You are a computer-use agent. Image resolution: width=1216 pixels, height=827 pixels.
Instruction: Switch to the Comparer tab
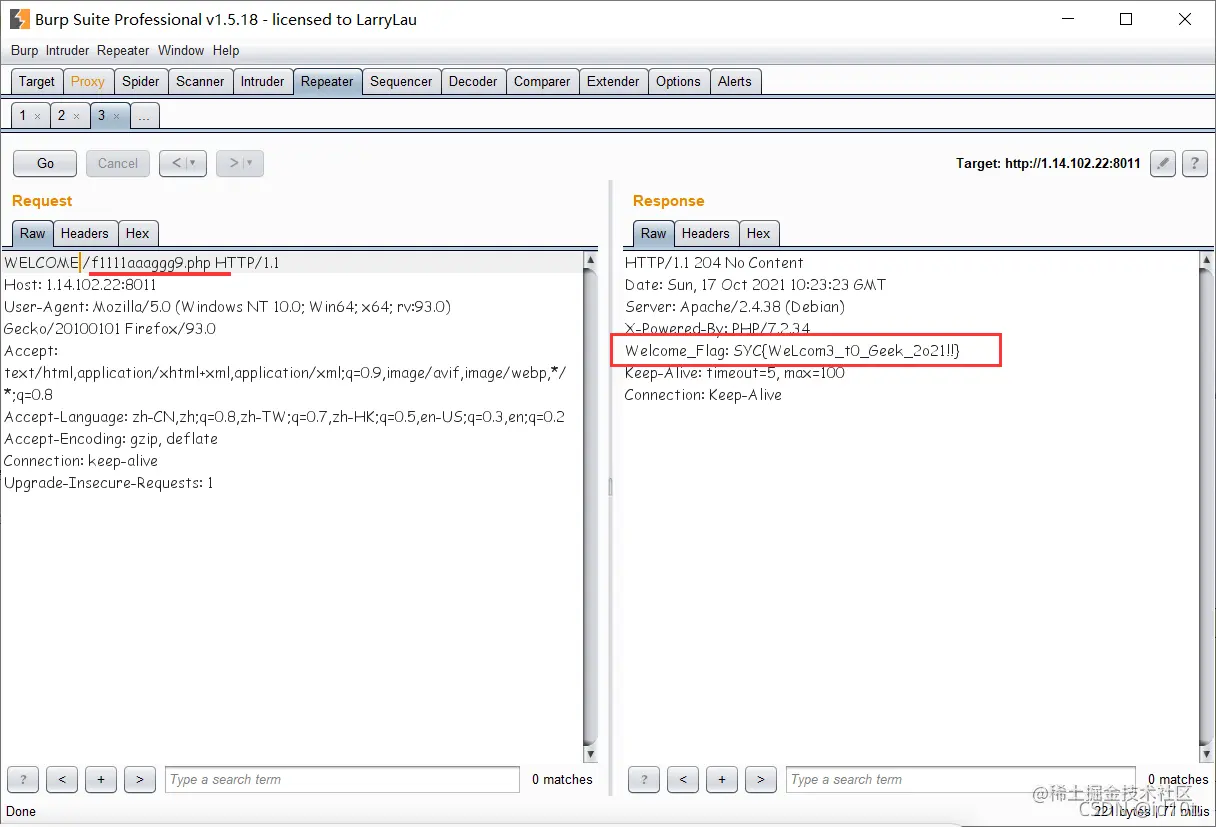542,82
